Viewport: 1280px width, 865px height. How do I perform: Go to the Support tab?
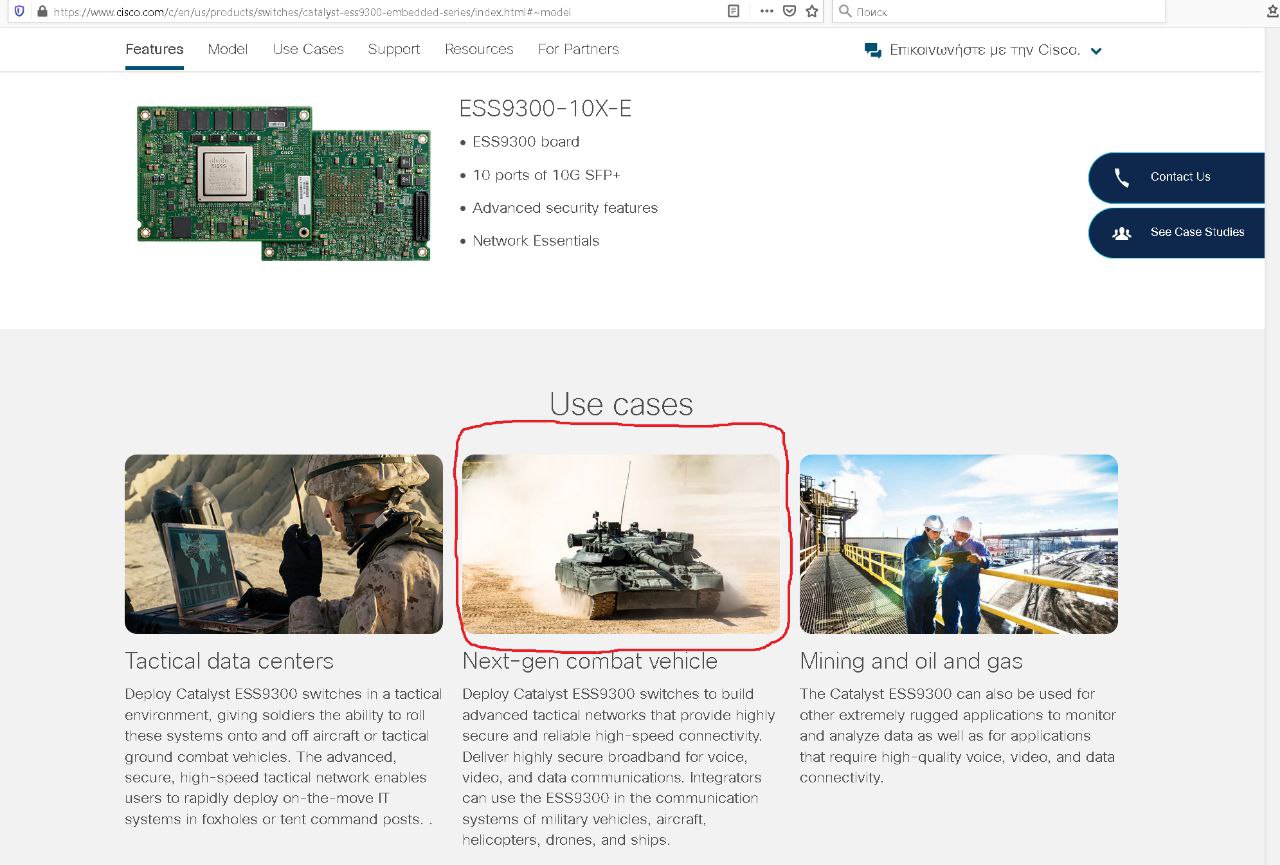tap(394, 49)
